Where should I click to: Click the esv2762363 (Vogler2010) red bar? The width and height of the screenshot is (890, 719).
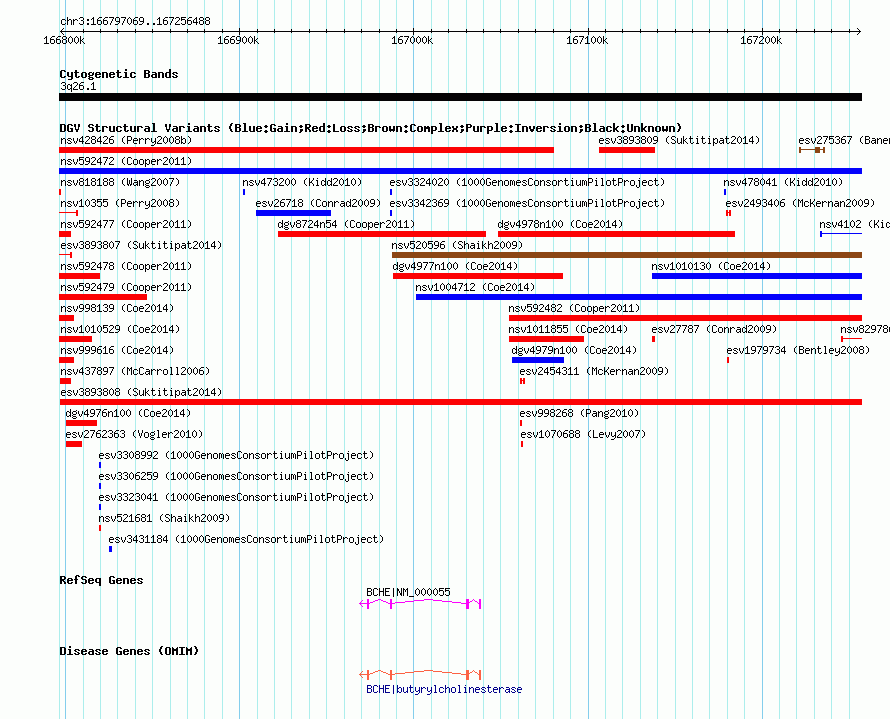point(74,444)
